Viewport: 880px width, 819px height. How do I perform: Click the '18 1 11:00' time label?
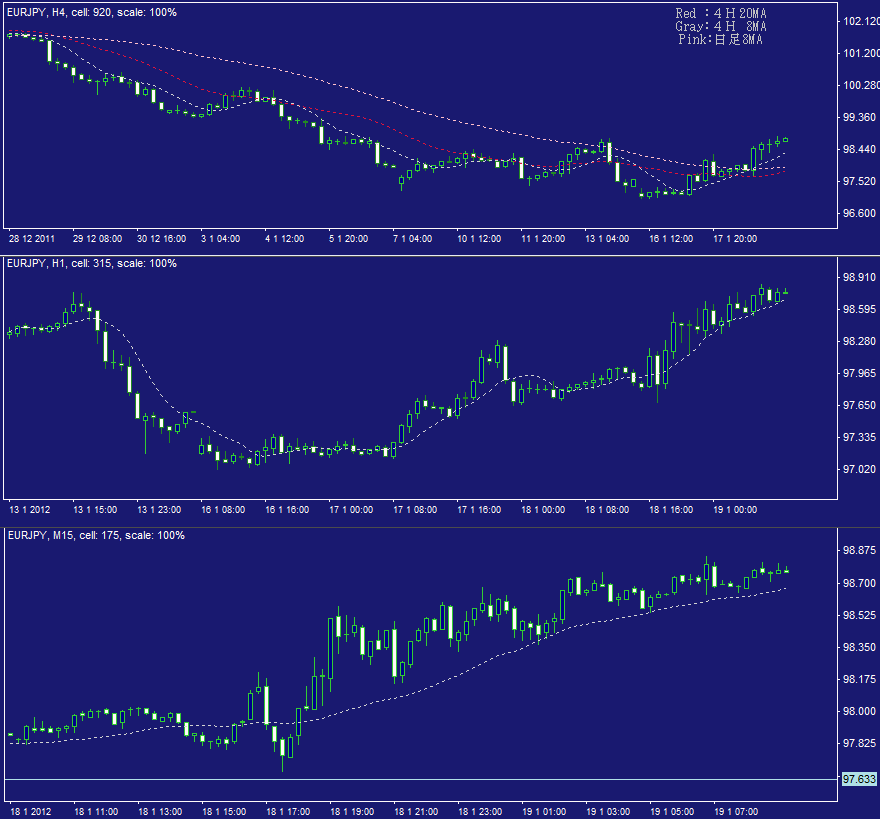click(x=97, y=812)
